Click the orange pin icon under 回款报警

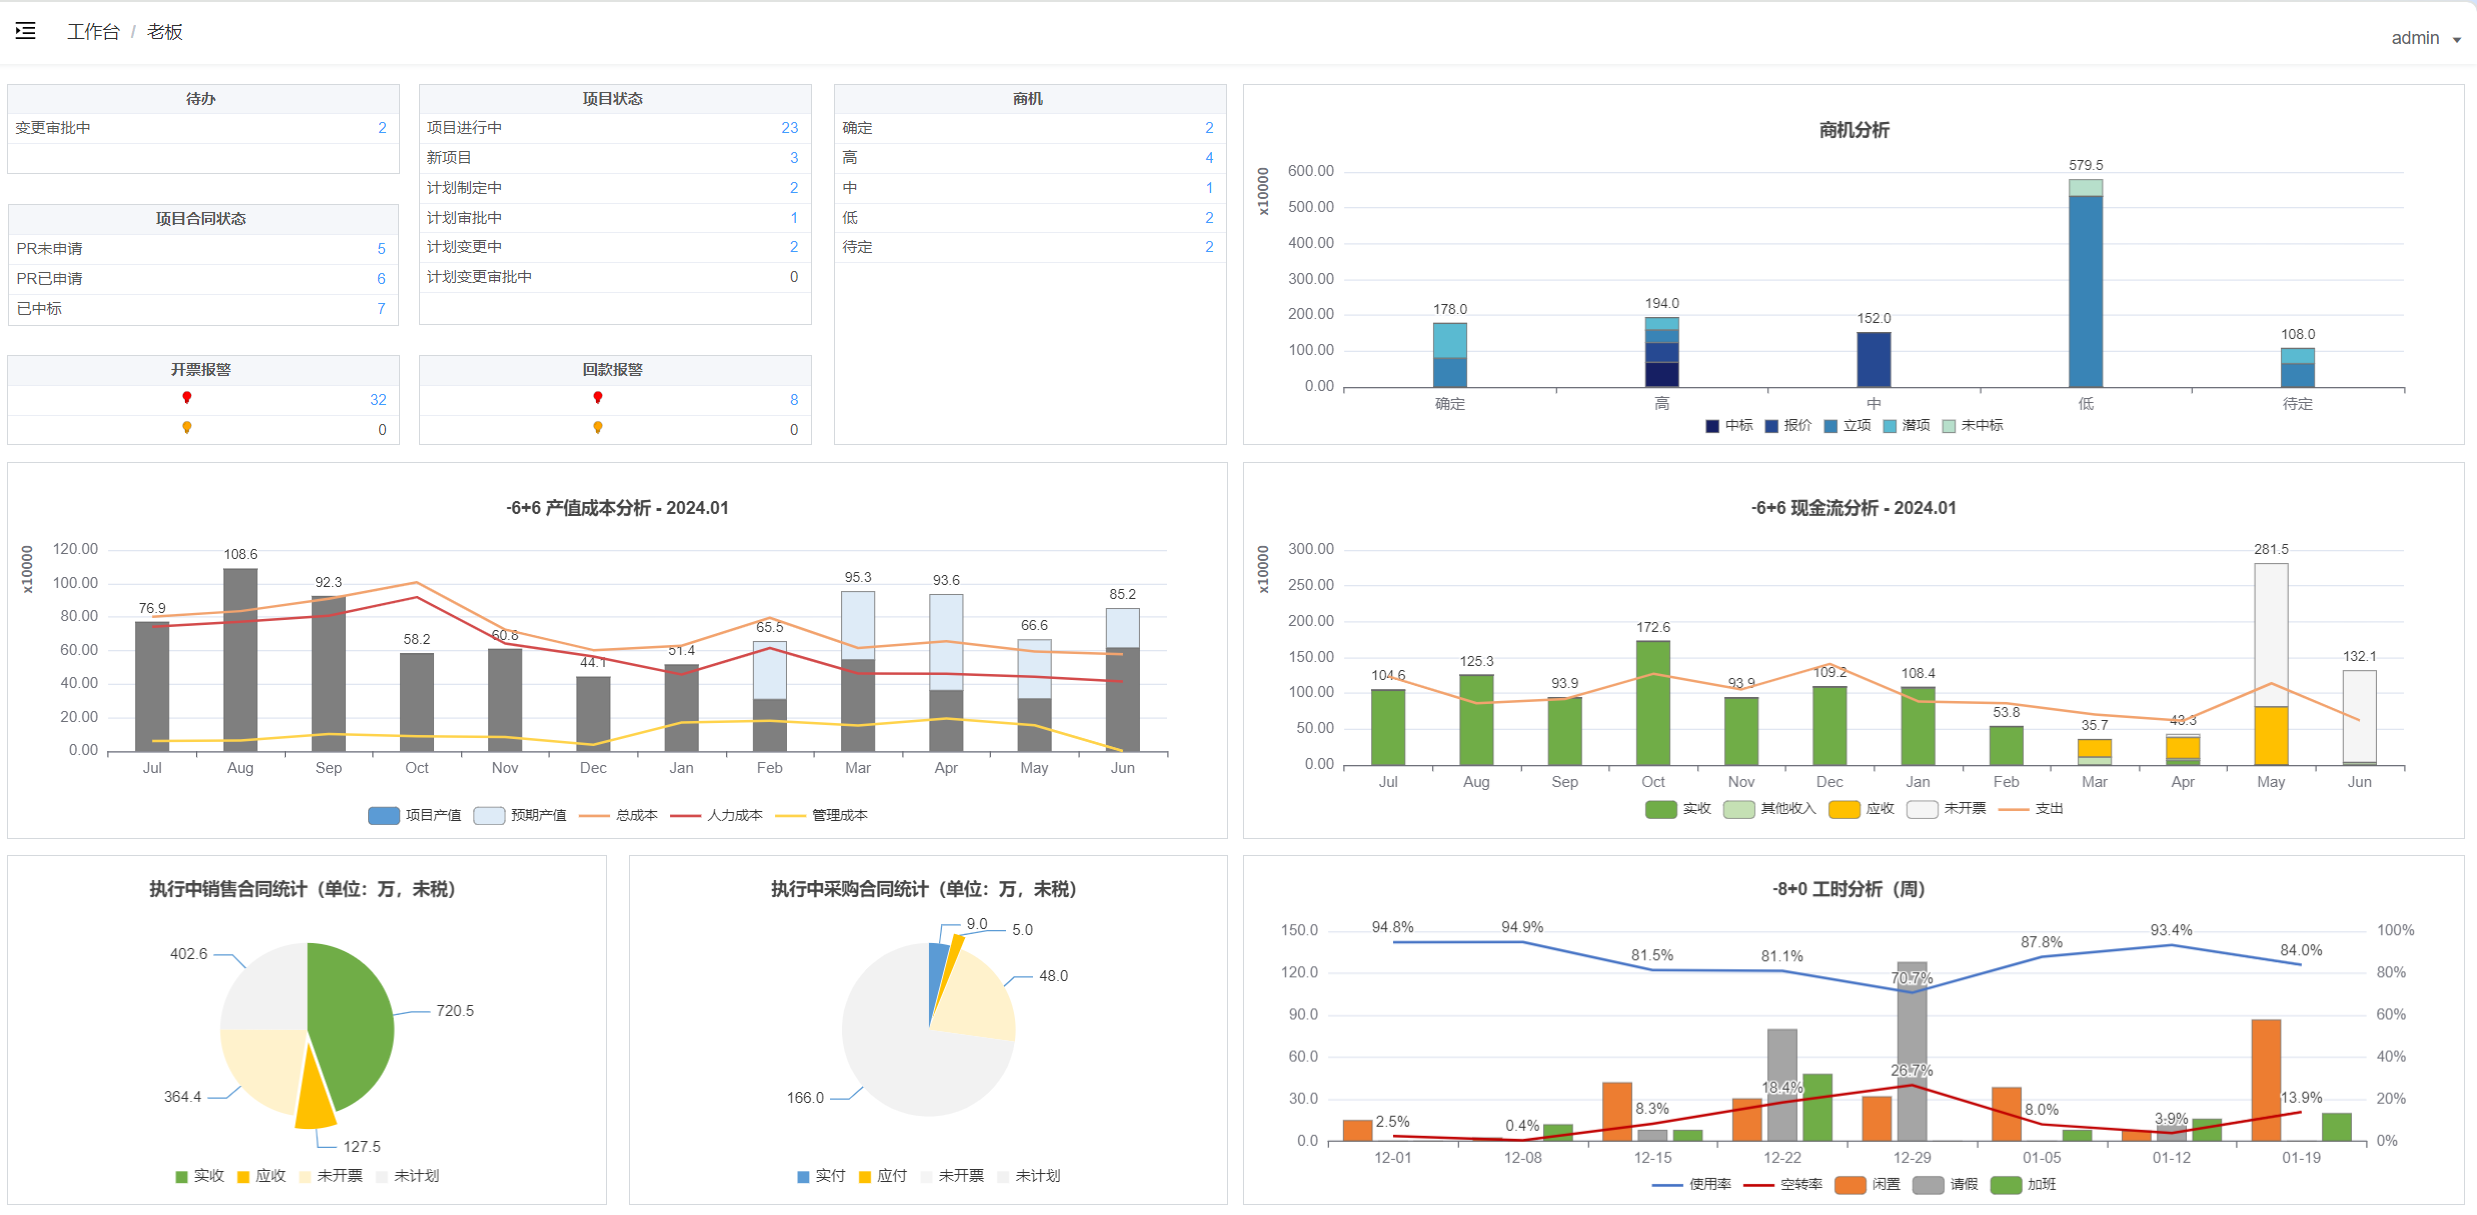pyautogui.click(x=598, y=428)
